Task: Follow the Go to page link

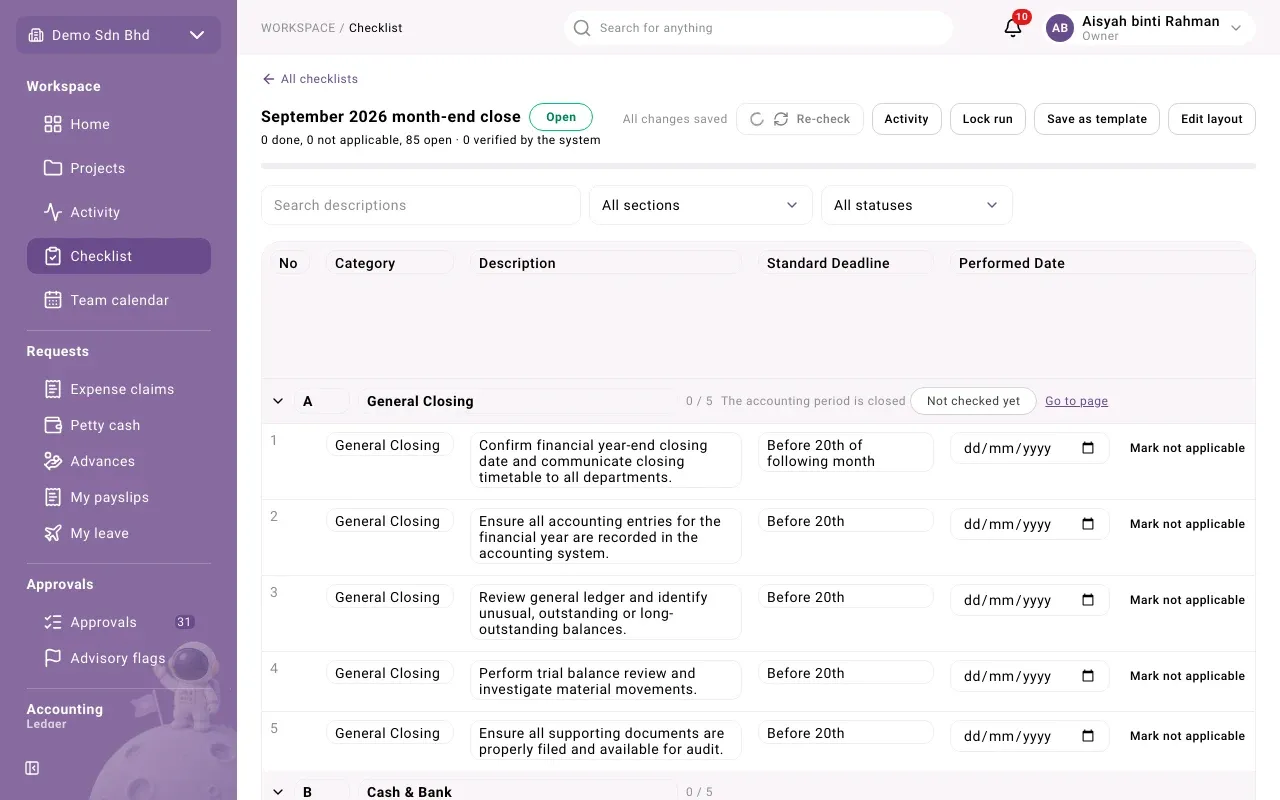Action: [x=1076, y=401]
